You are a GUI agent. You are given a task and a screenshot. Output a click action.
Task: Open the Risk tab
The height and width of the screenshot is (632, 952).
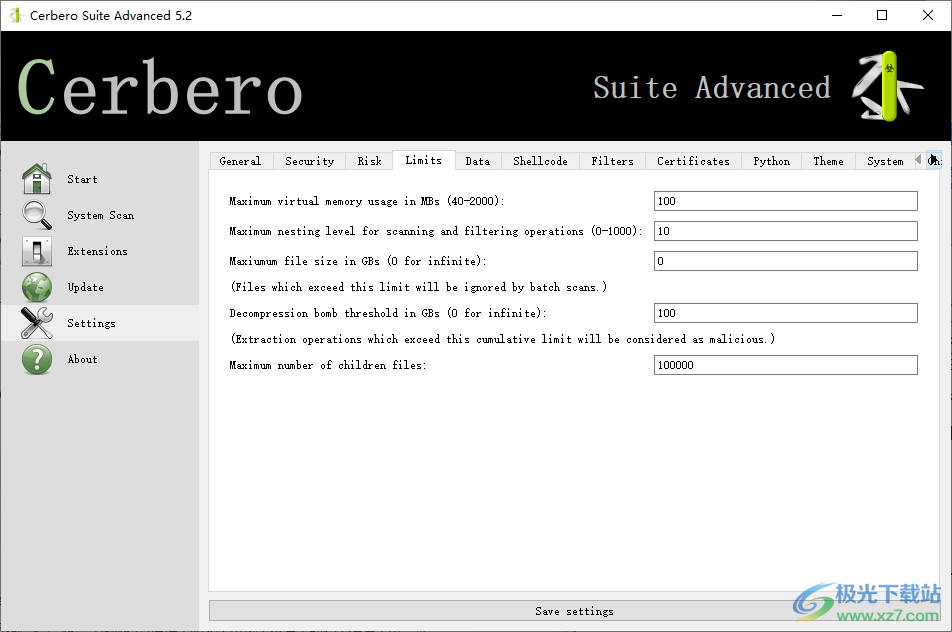click(x=369, y=161)
